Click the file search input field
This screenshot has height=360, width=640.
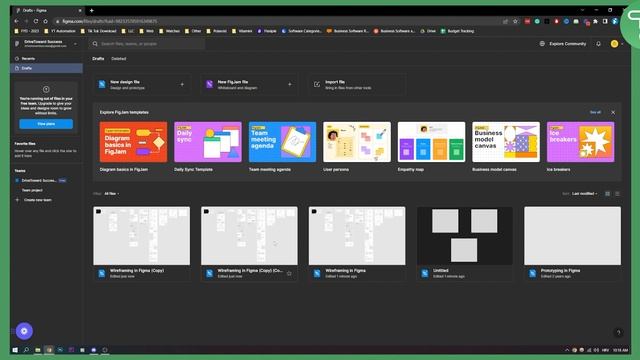(x=148, y=44)
